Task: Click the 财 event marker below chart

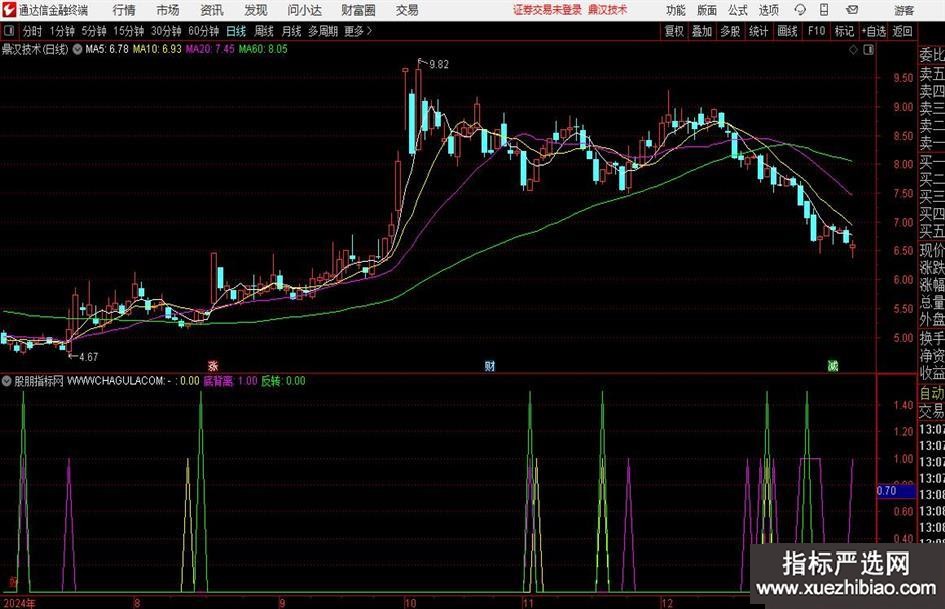Action: pos(490,366)
